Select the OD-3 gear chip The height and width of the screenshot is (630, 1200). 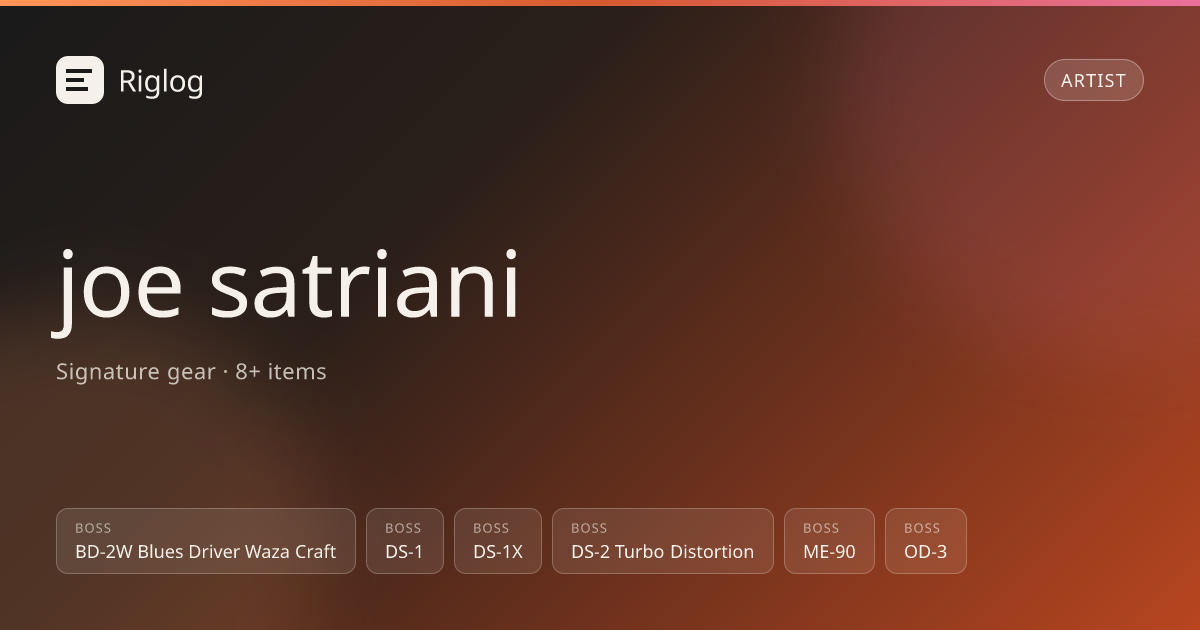click(926, 541)
